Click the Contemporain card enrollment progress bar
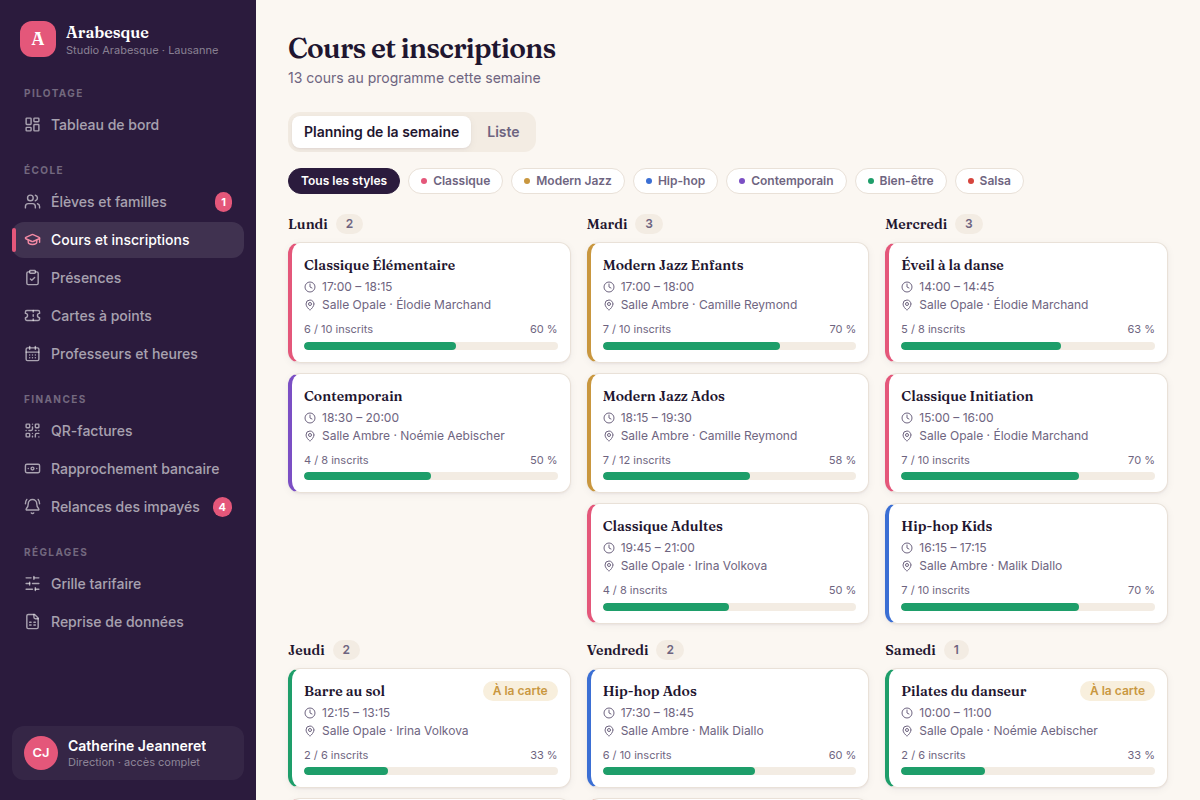This screenshot has width=1200, height=800. [431, 476]
